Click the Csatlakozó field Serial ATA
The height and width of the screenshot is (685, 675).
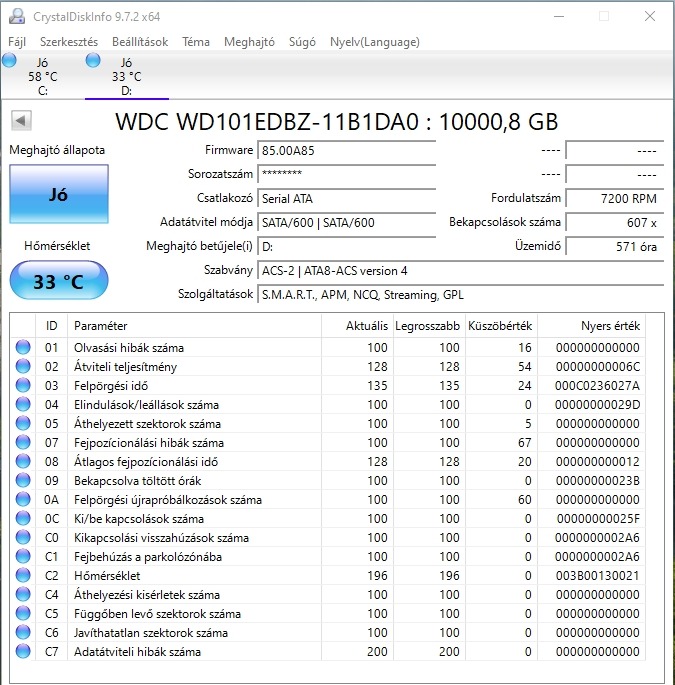[347, 198]
